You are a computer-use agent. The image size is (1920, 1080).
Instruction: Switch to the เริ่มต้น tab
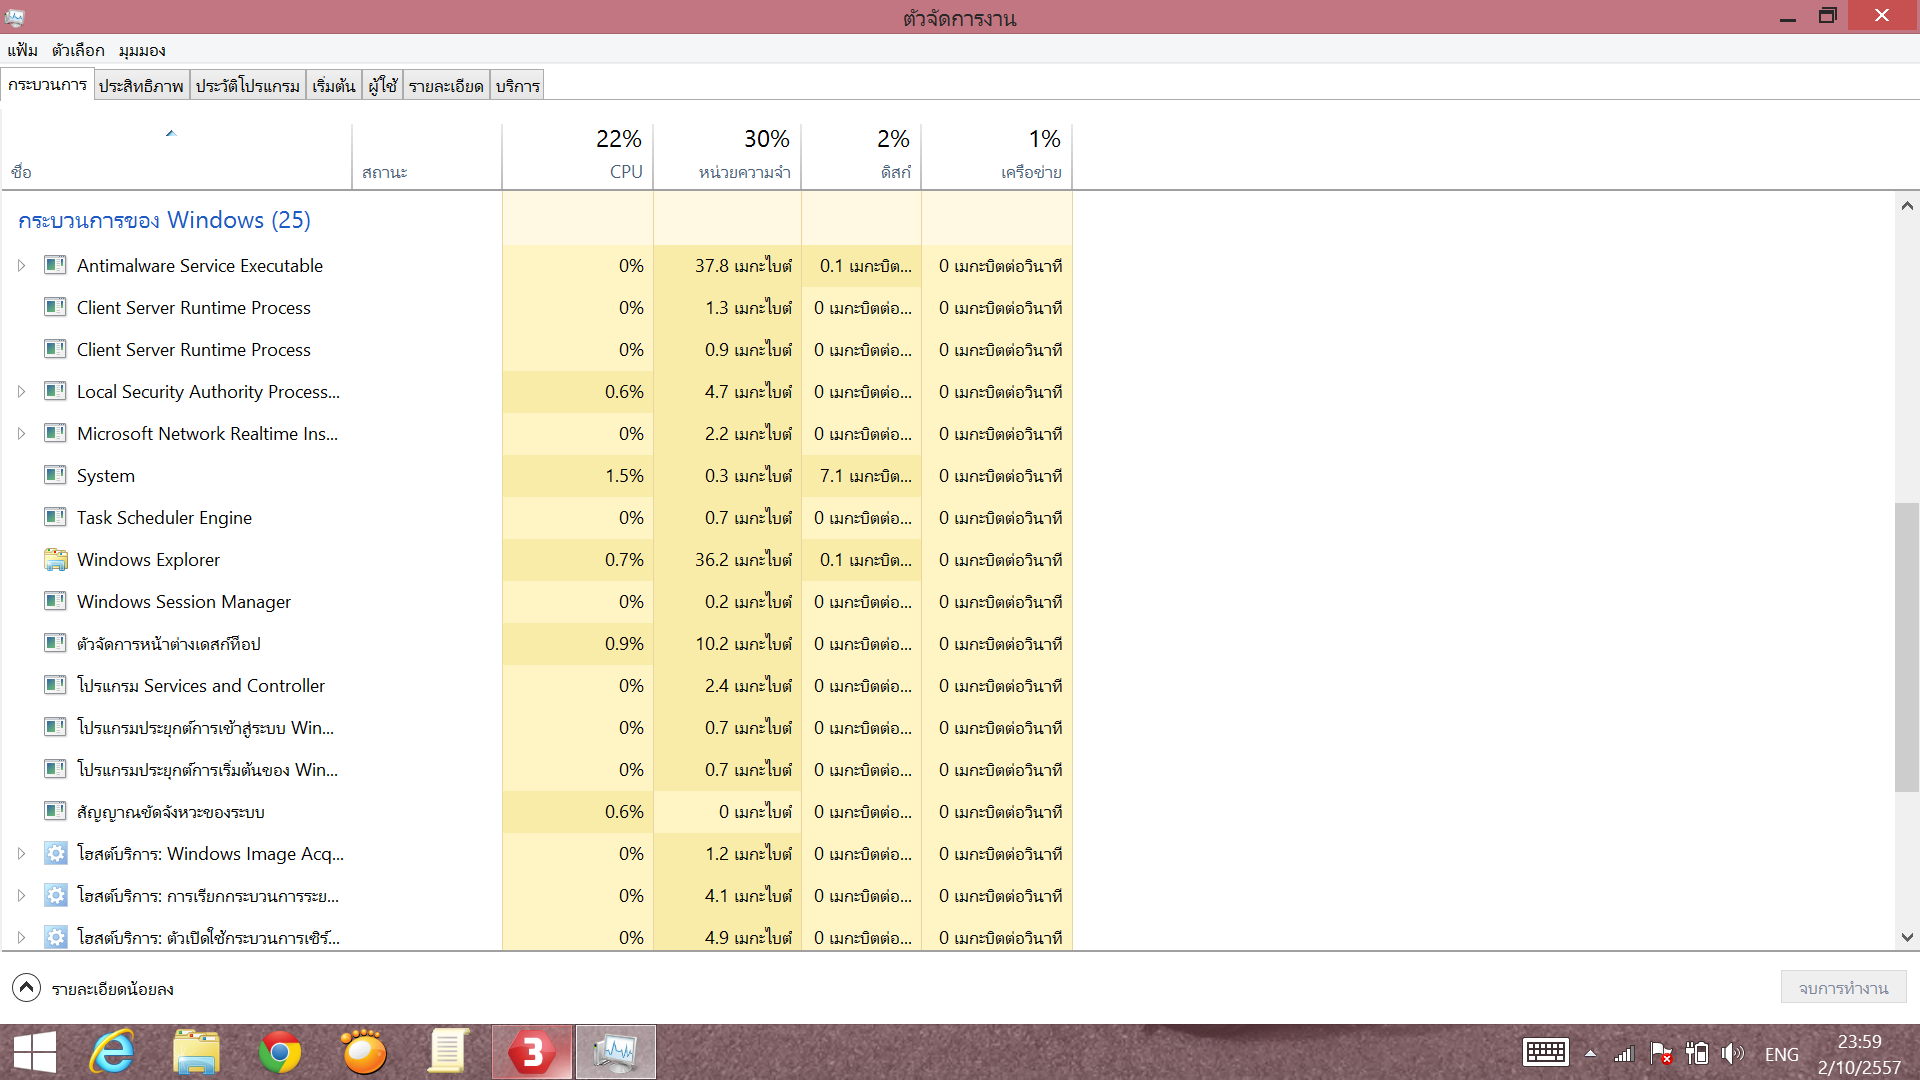tap(334, 86)
